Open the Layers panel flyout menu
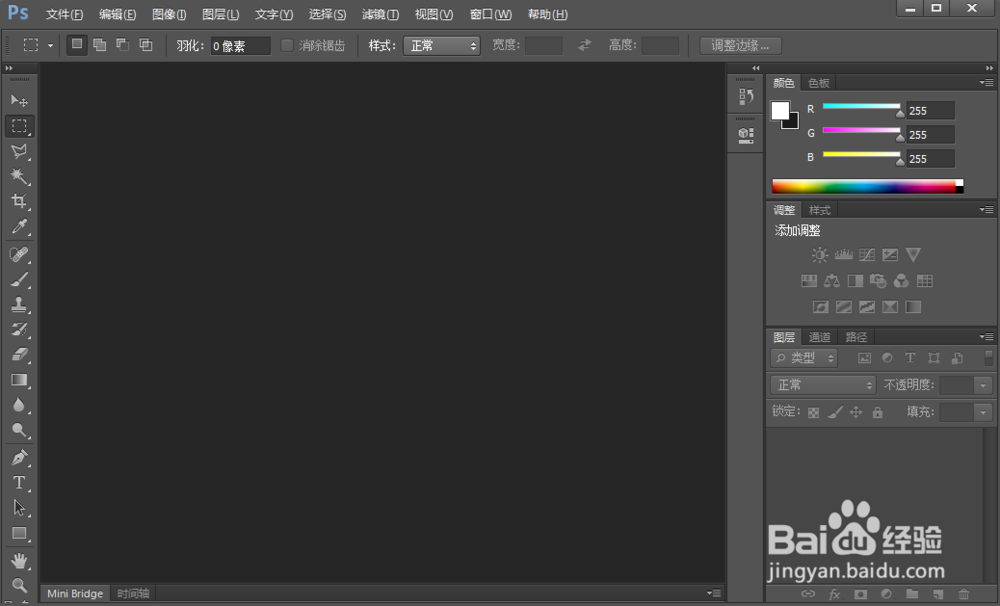1000x606 pixels. point(986,337)
